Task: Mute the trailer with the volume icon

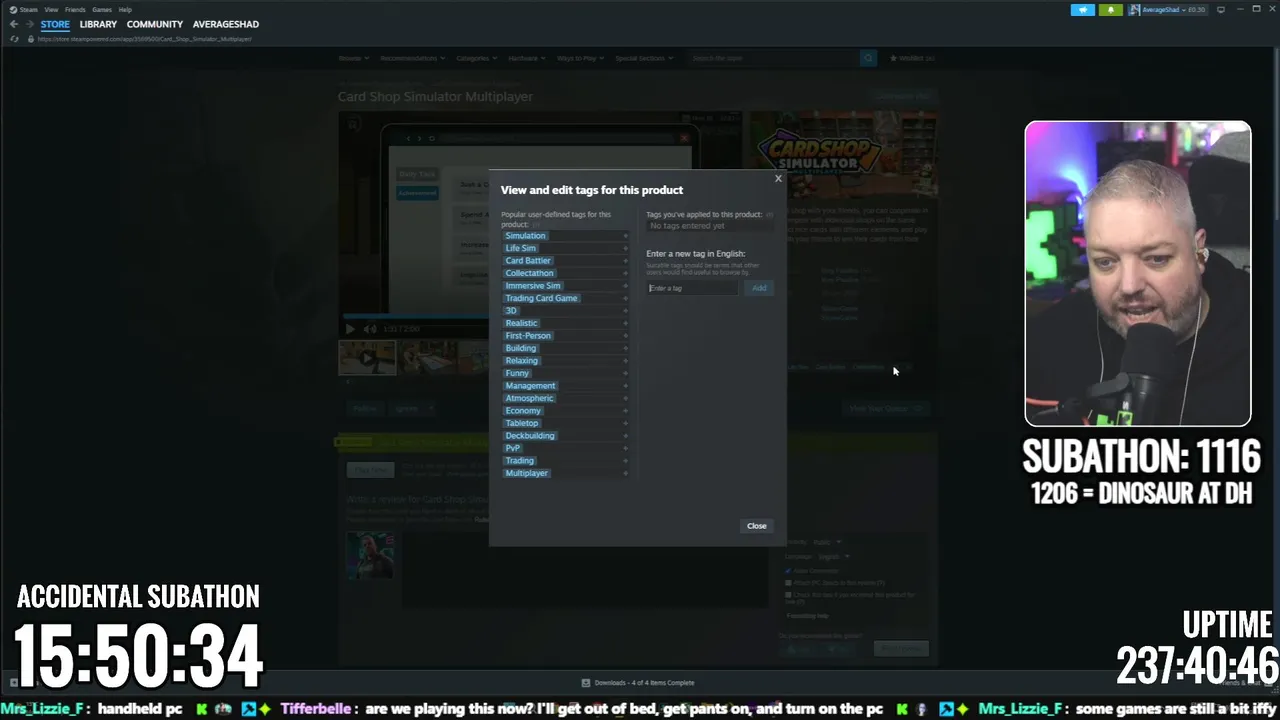Action: click(x=370, y=328)
